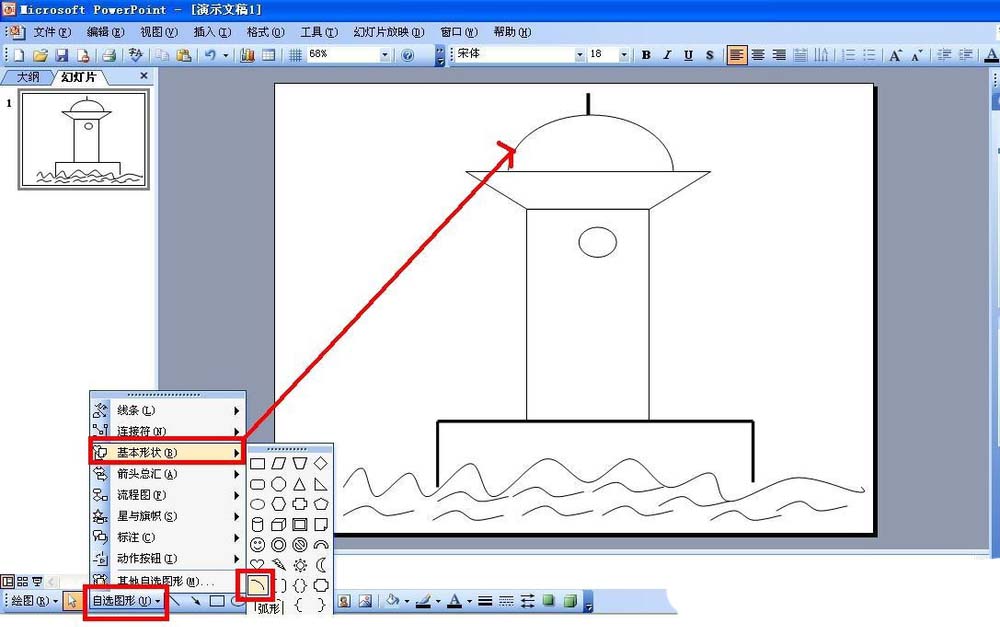
Task: Select the Line tool on drawing toolbar
Action: click(176, 601)
